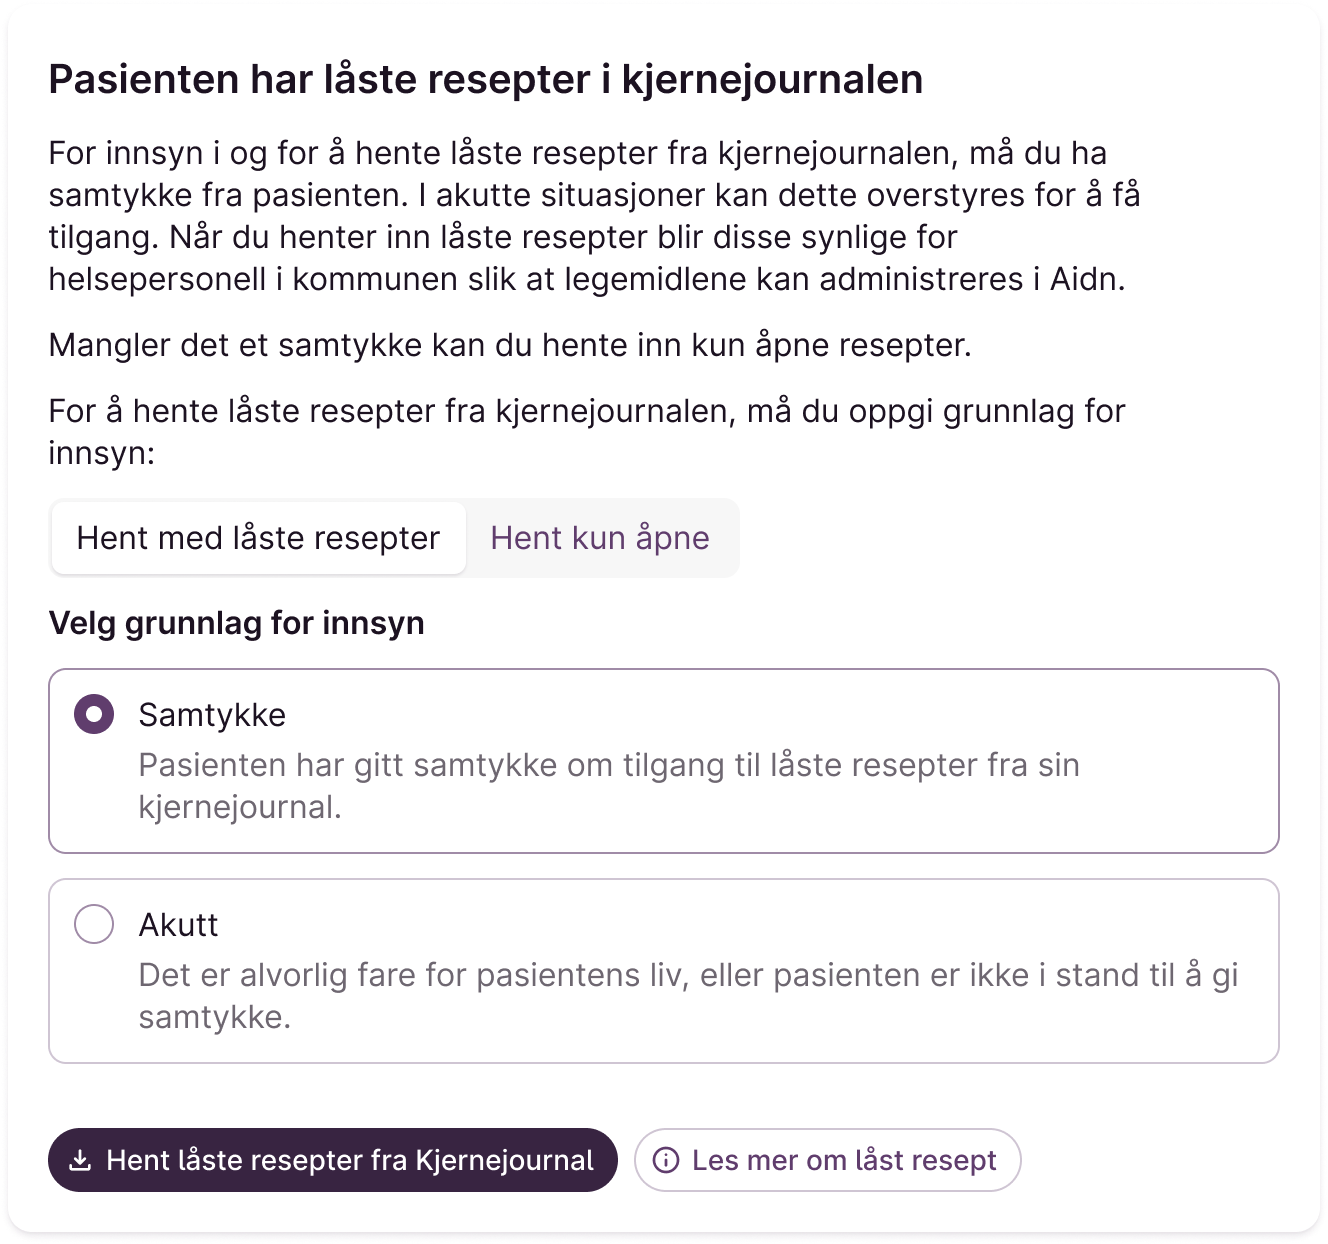1328x1244 pixels.
Task: Switch to the Hent med låste resepter tab
Action: 258,538
